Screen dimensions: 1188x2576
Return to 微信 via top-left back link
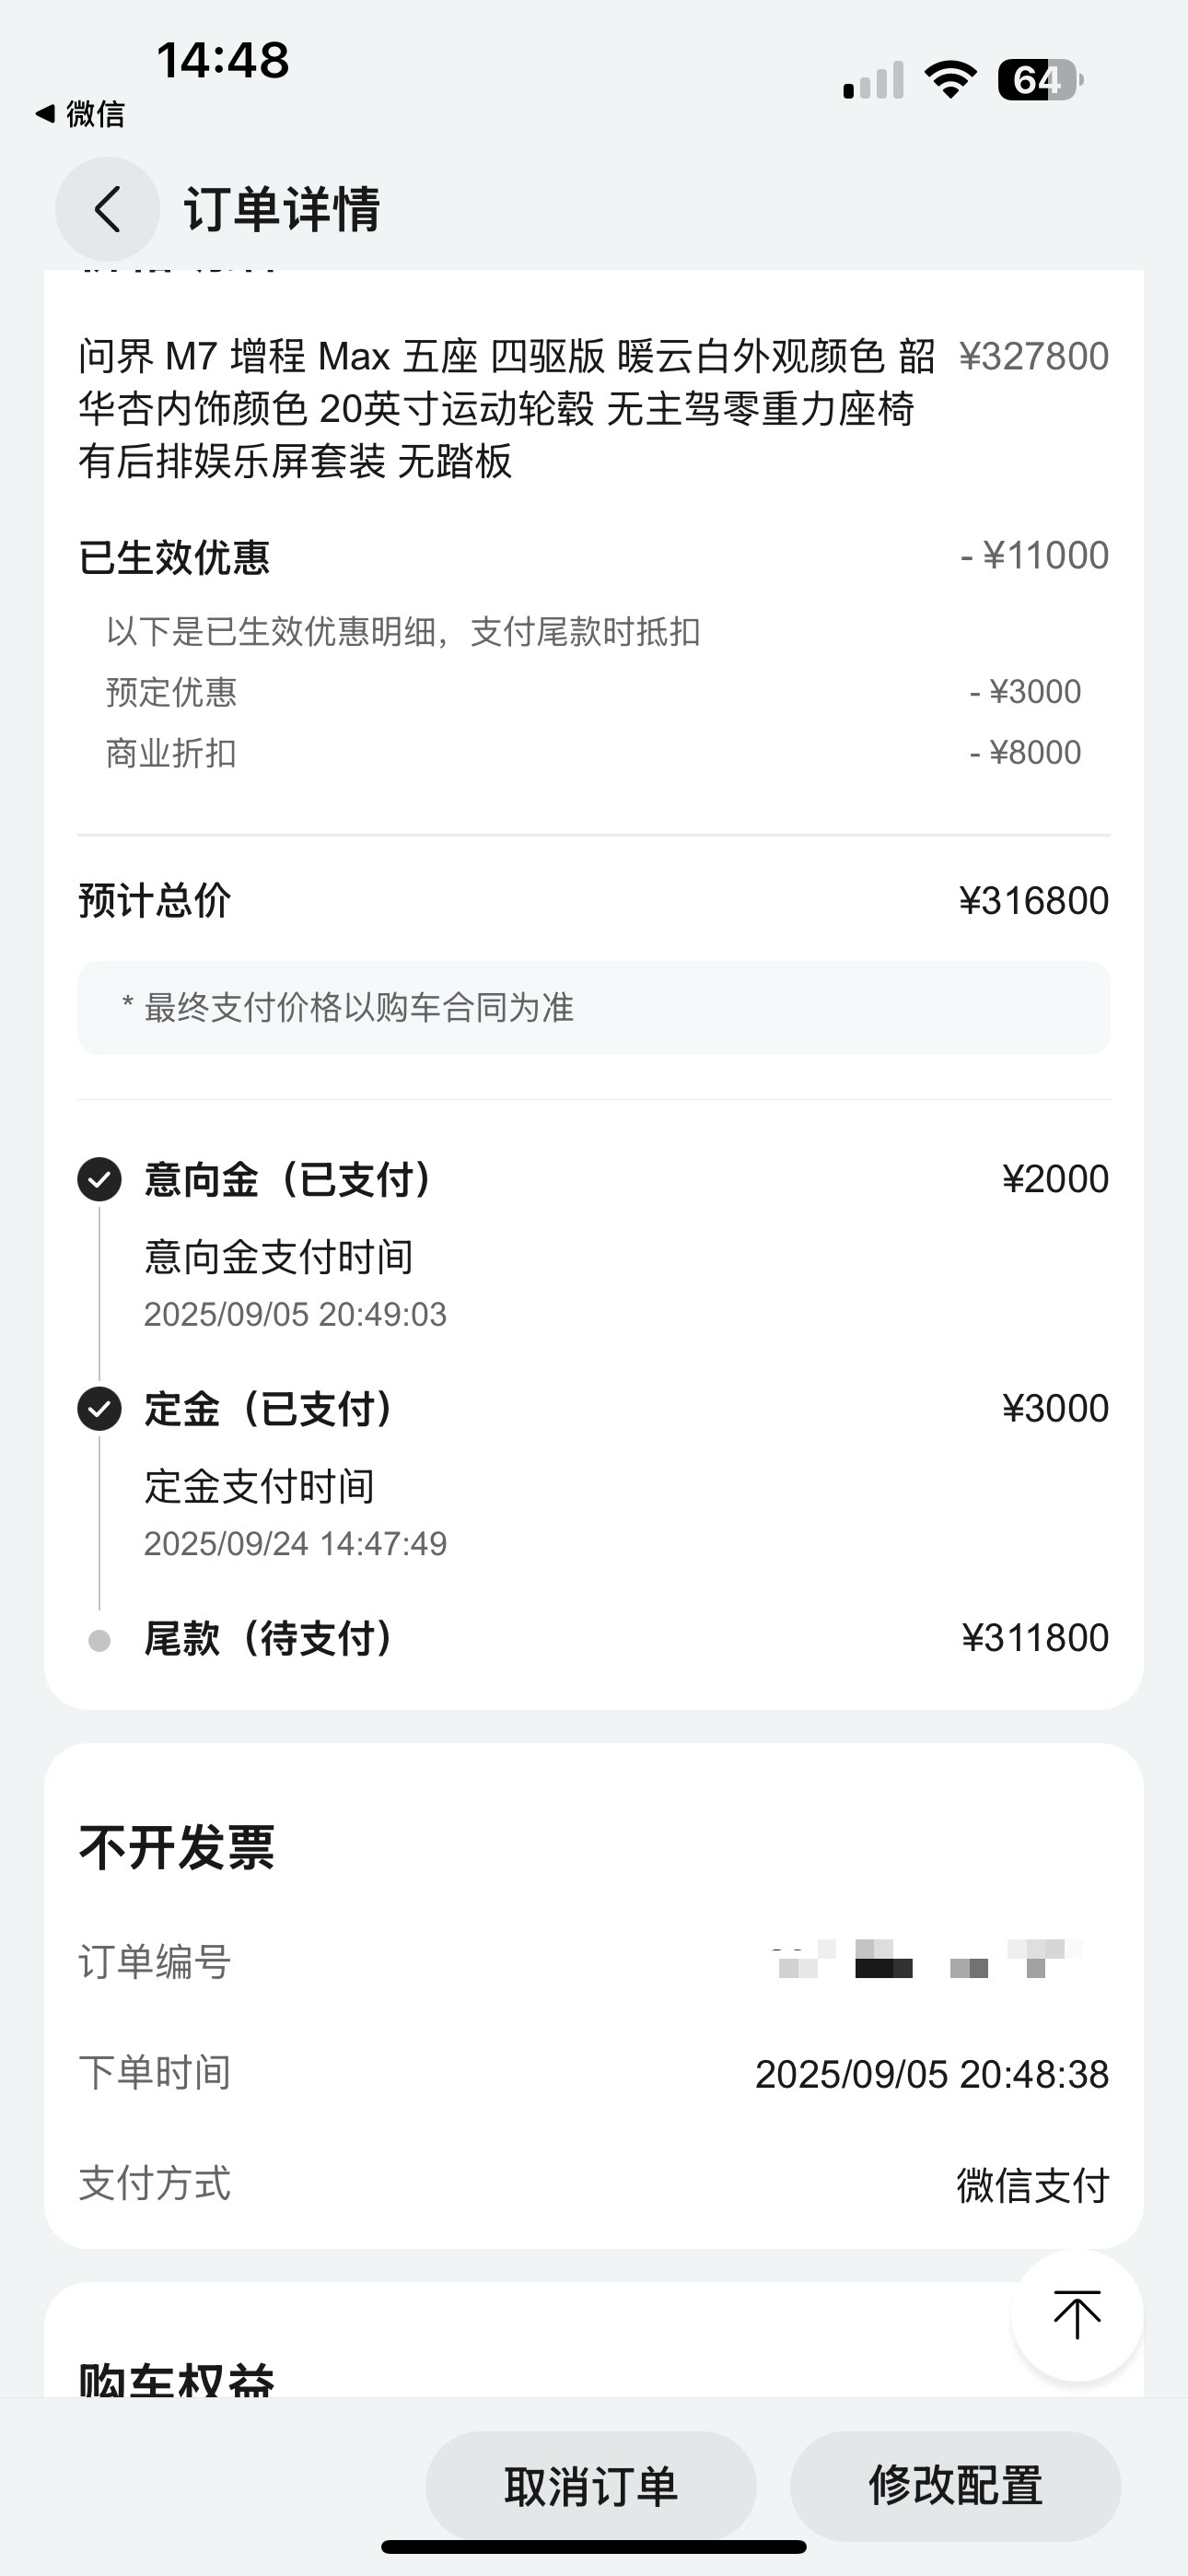click(x=80, y=114)
